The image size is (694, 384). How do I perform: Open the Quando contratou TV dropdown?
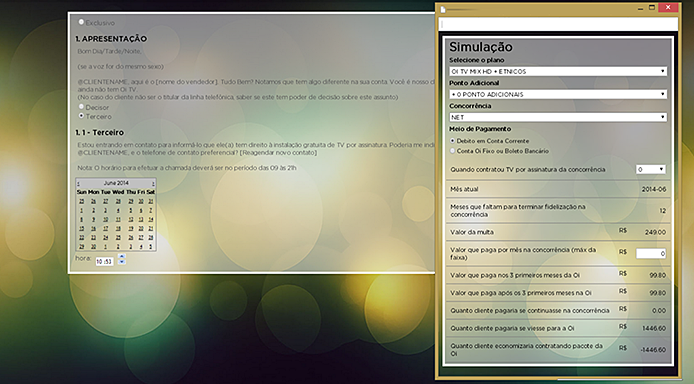tap(651, 169)
